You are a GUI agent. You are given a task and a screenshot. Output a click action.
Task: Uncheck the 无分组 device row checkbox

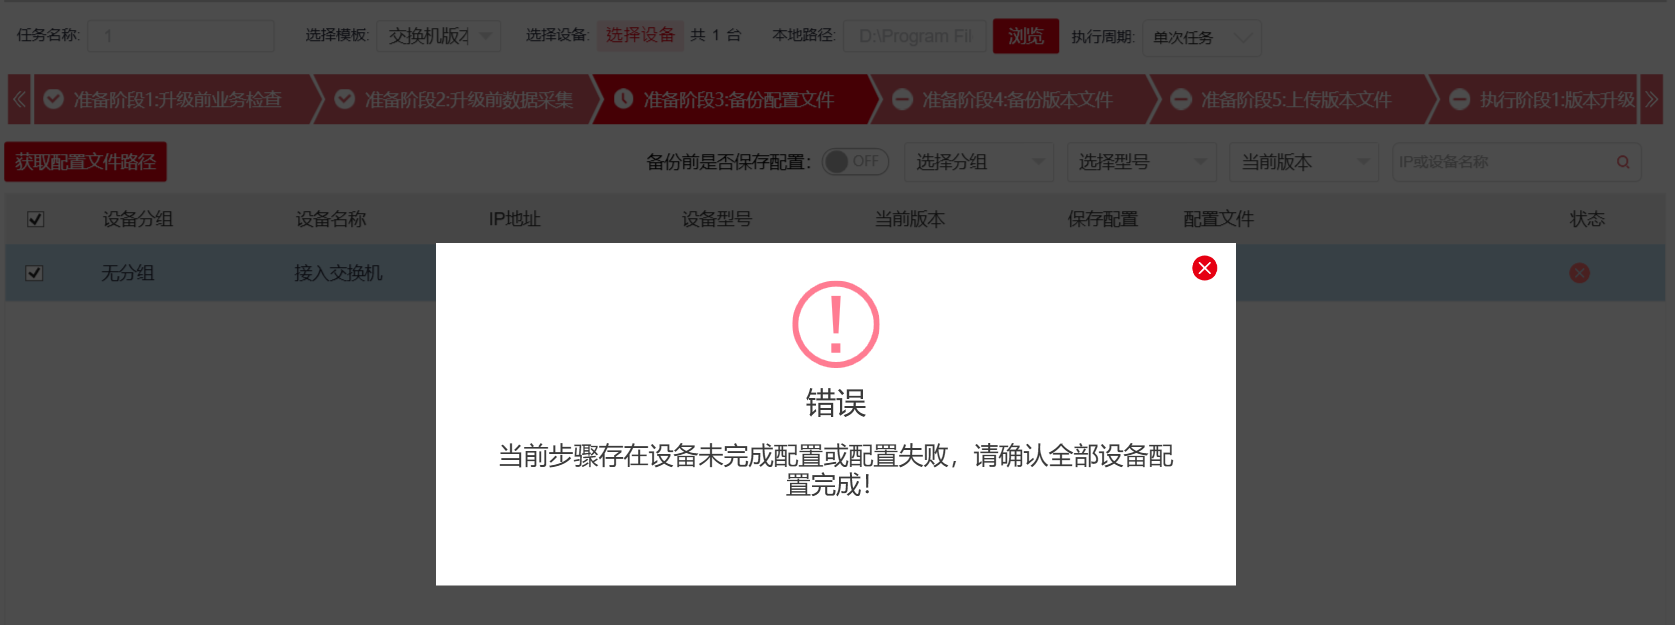click(x=34, y=273)
